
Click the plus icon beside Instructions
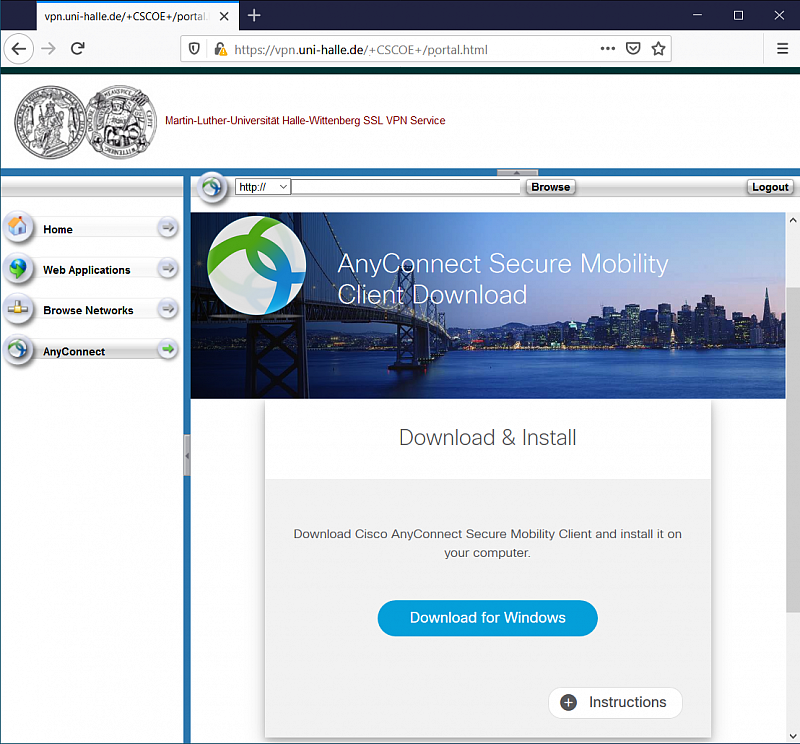click(x=568, y=703)
